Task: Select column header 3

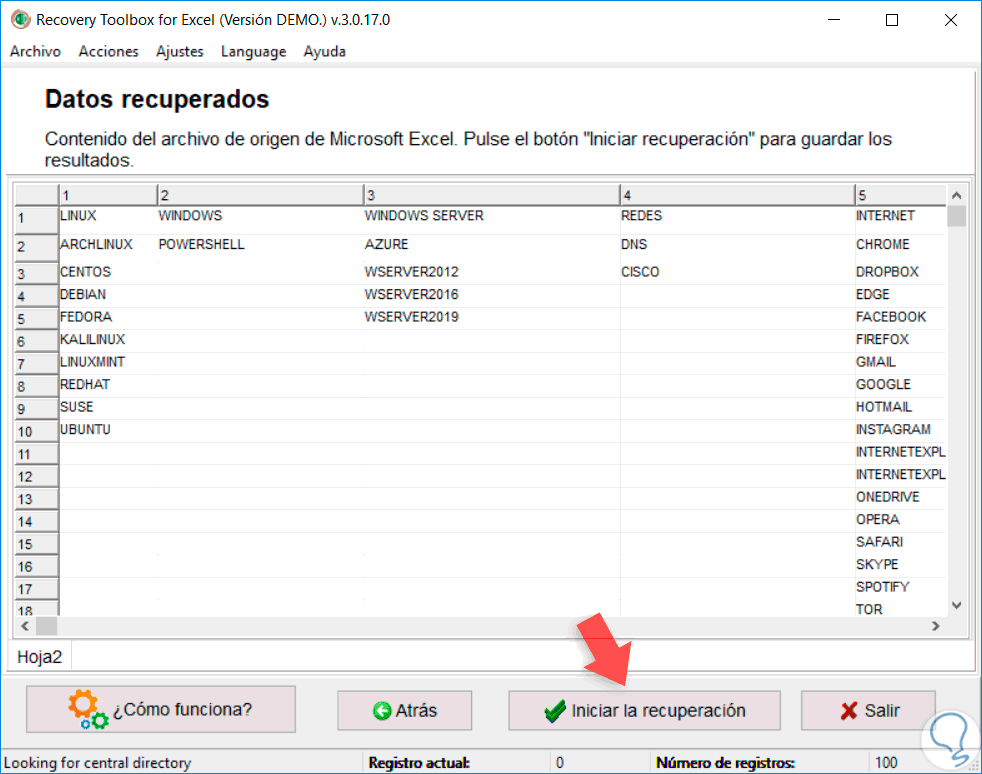Action: click(492, 195)
